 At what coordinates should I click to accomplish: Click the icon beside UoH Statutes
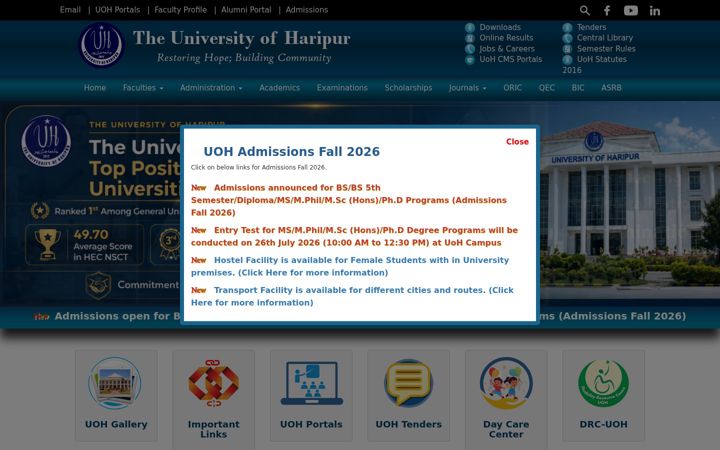[568, 60]
